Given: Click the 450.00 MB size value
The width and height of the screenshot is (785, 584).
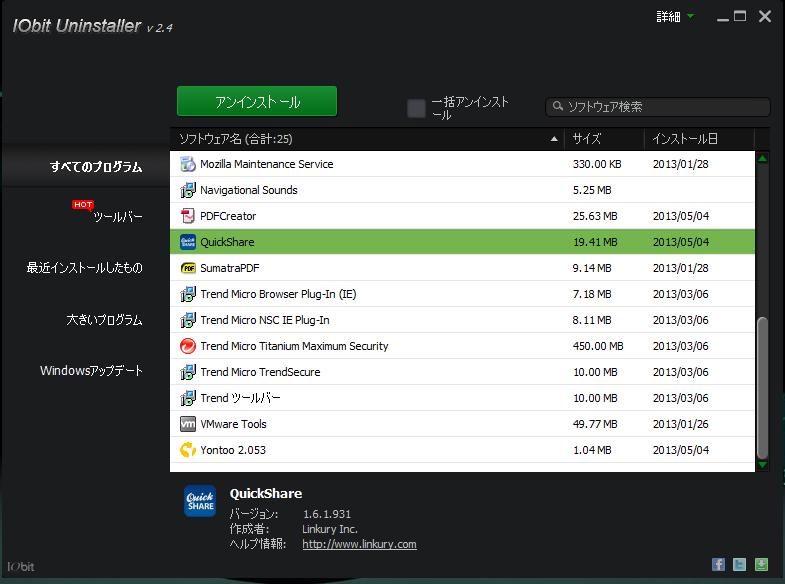Looking at the screenshot, I should [x=598, y=346].
